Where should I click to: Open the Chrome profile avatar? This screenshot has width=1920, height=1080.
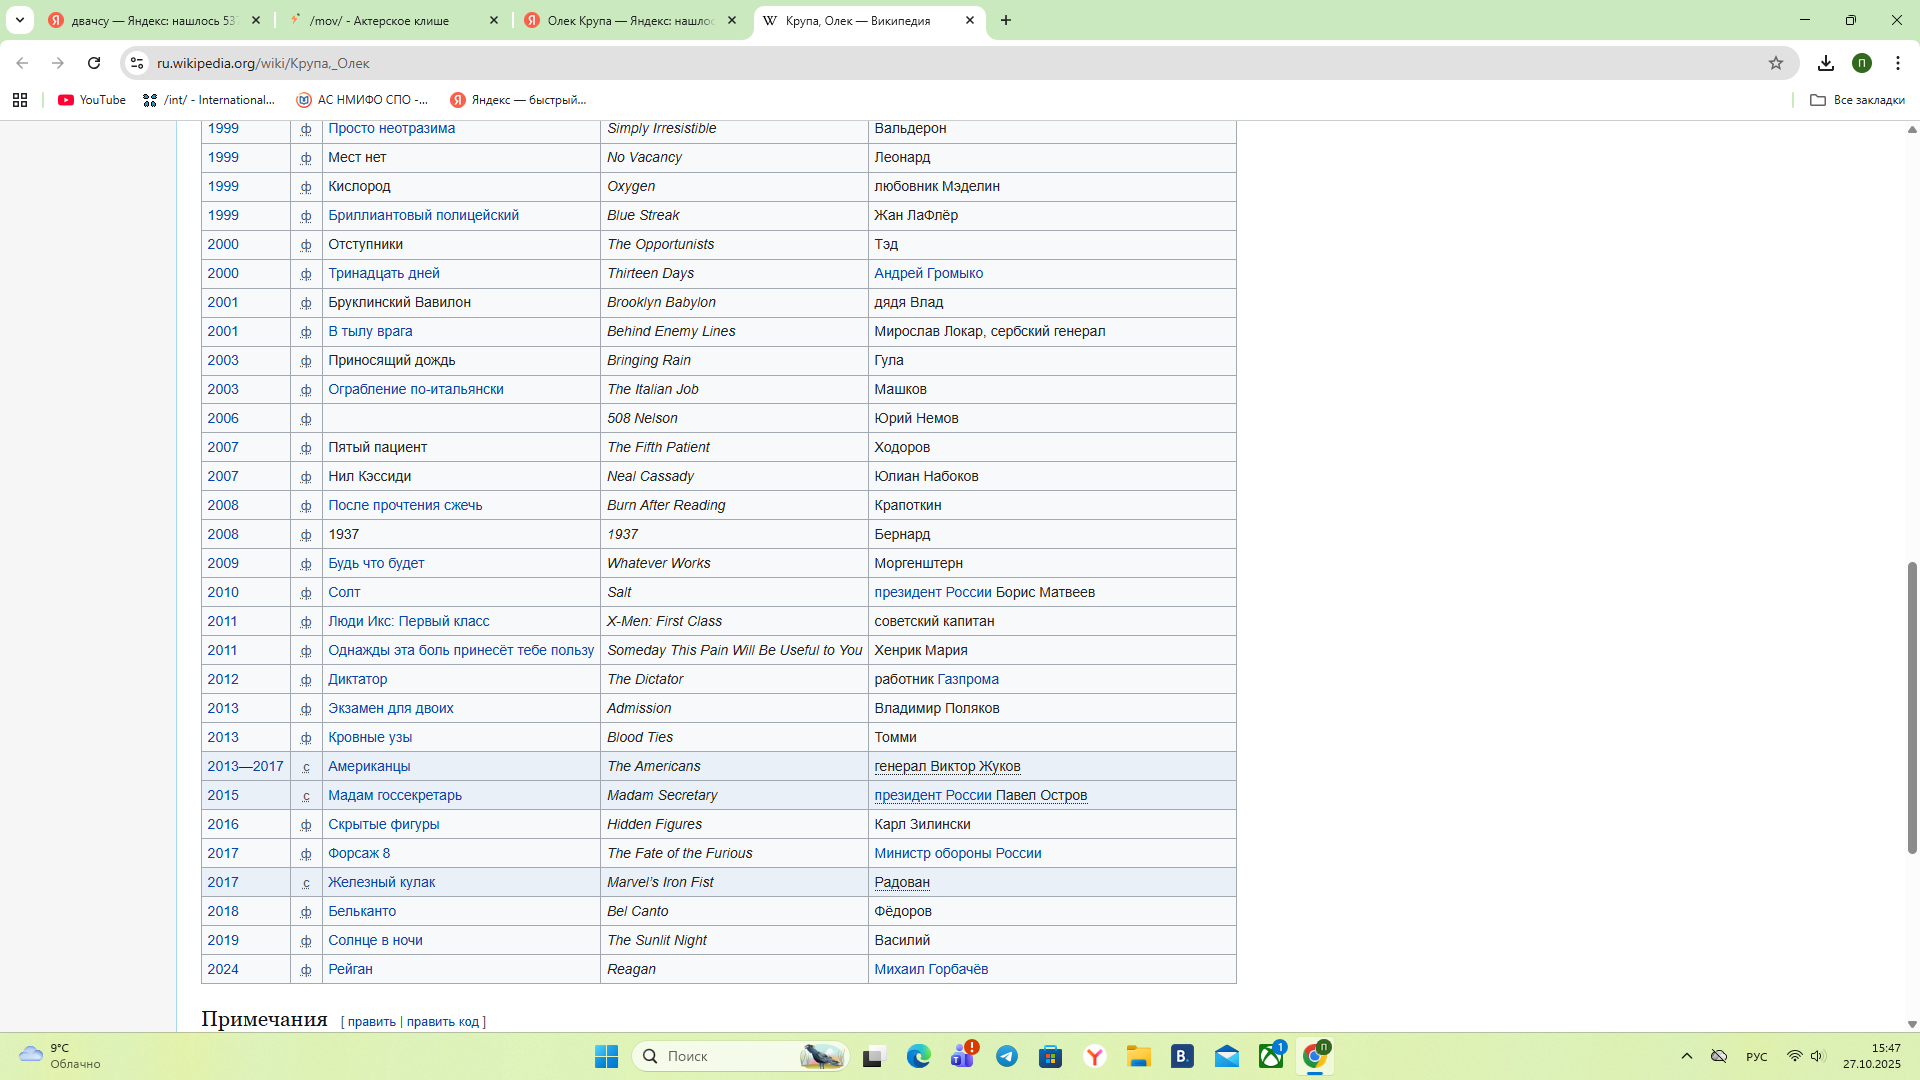coord(1862,63)
